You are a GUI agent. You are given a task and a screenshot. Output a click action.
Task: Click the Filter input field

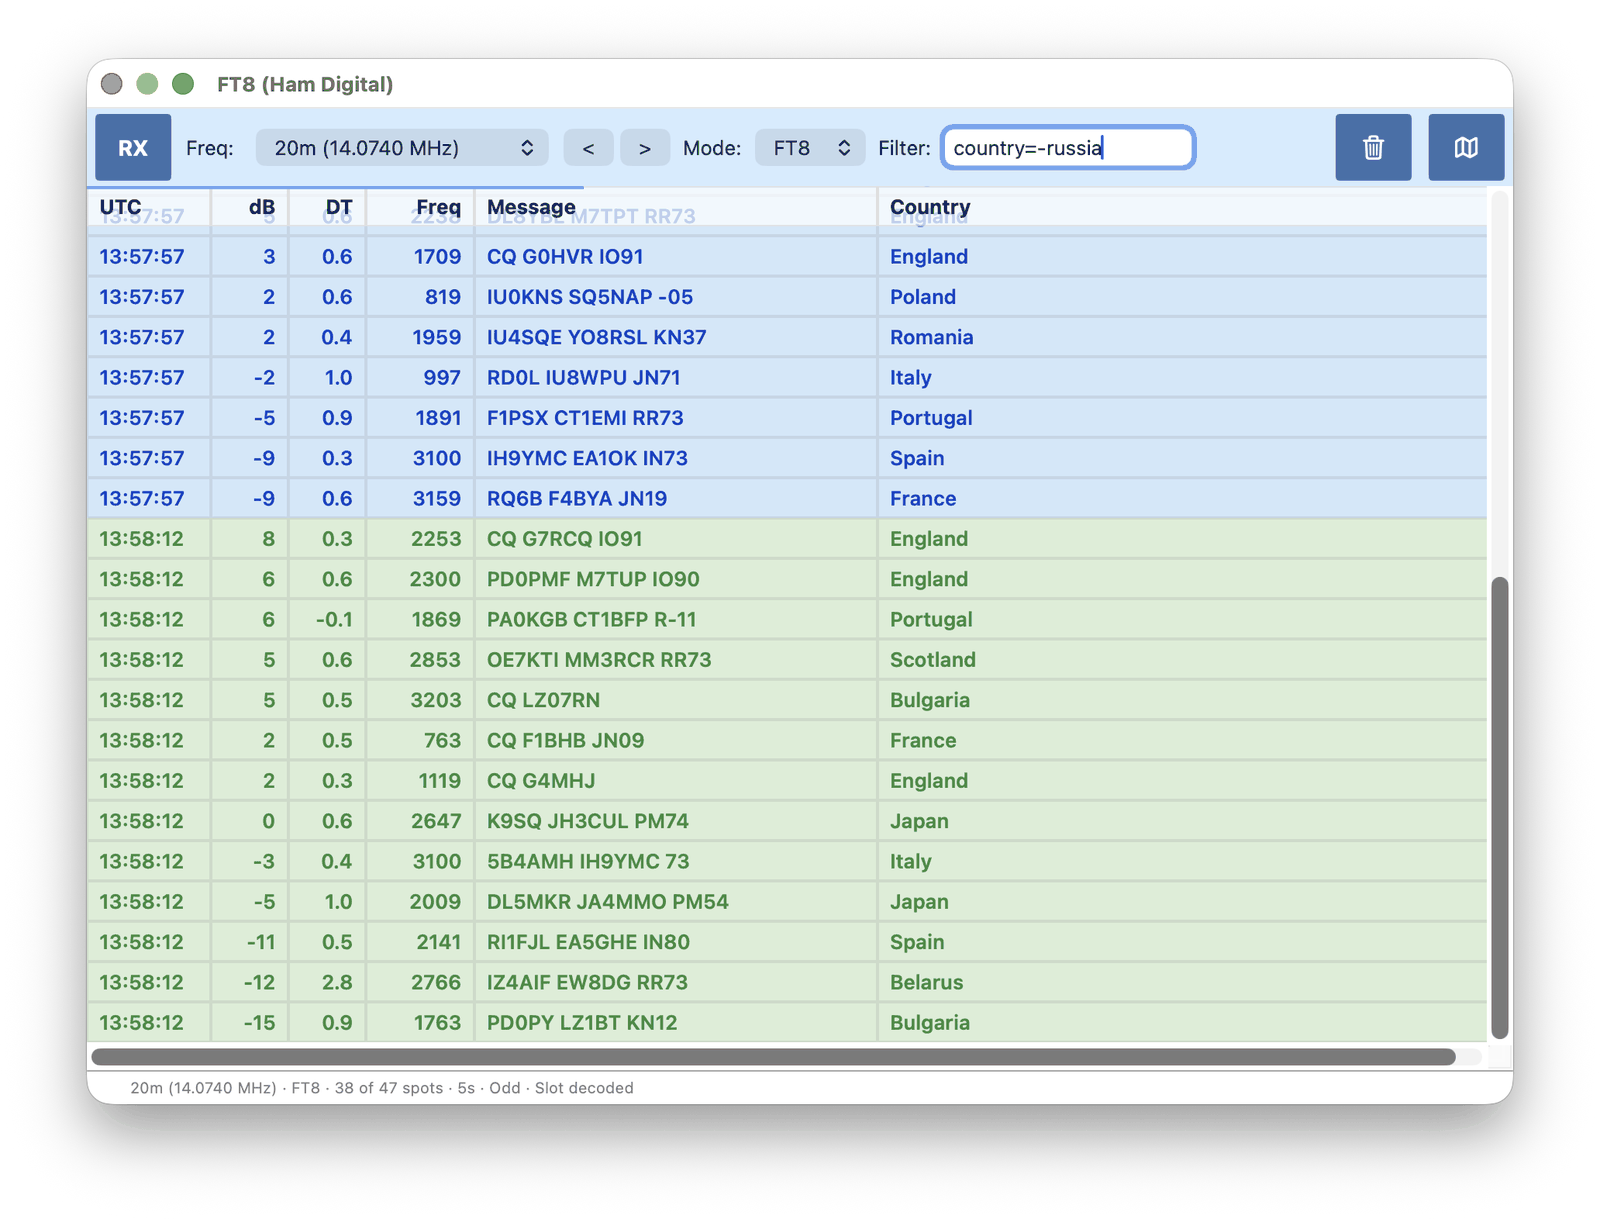pyautogui.click(x=1068, y=148)
